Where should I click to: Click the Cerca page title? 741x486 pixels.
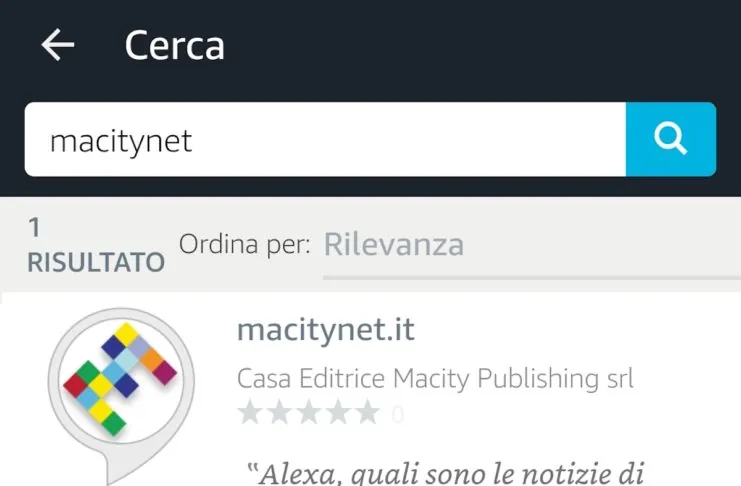coord(174,46)
